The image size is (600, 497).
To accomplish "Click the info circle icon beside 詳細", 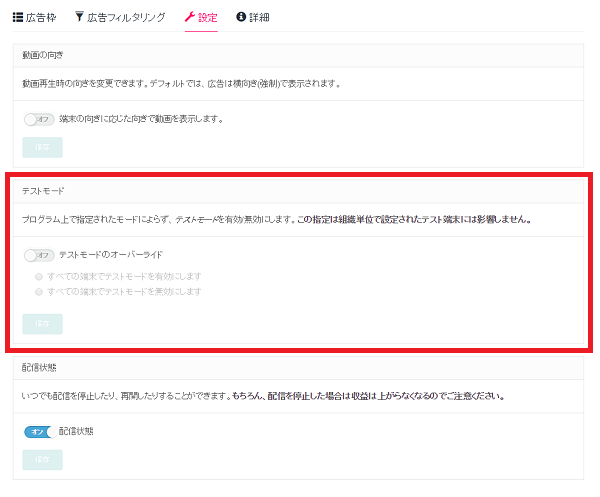I will tap(241, 17).
